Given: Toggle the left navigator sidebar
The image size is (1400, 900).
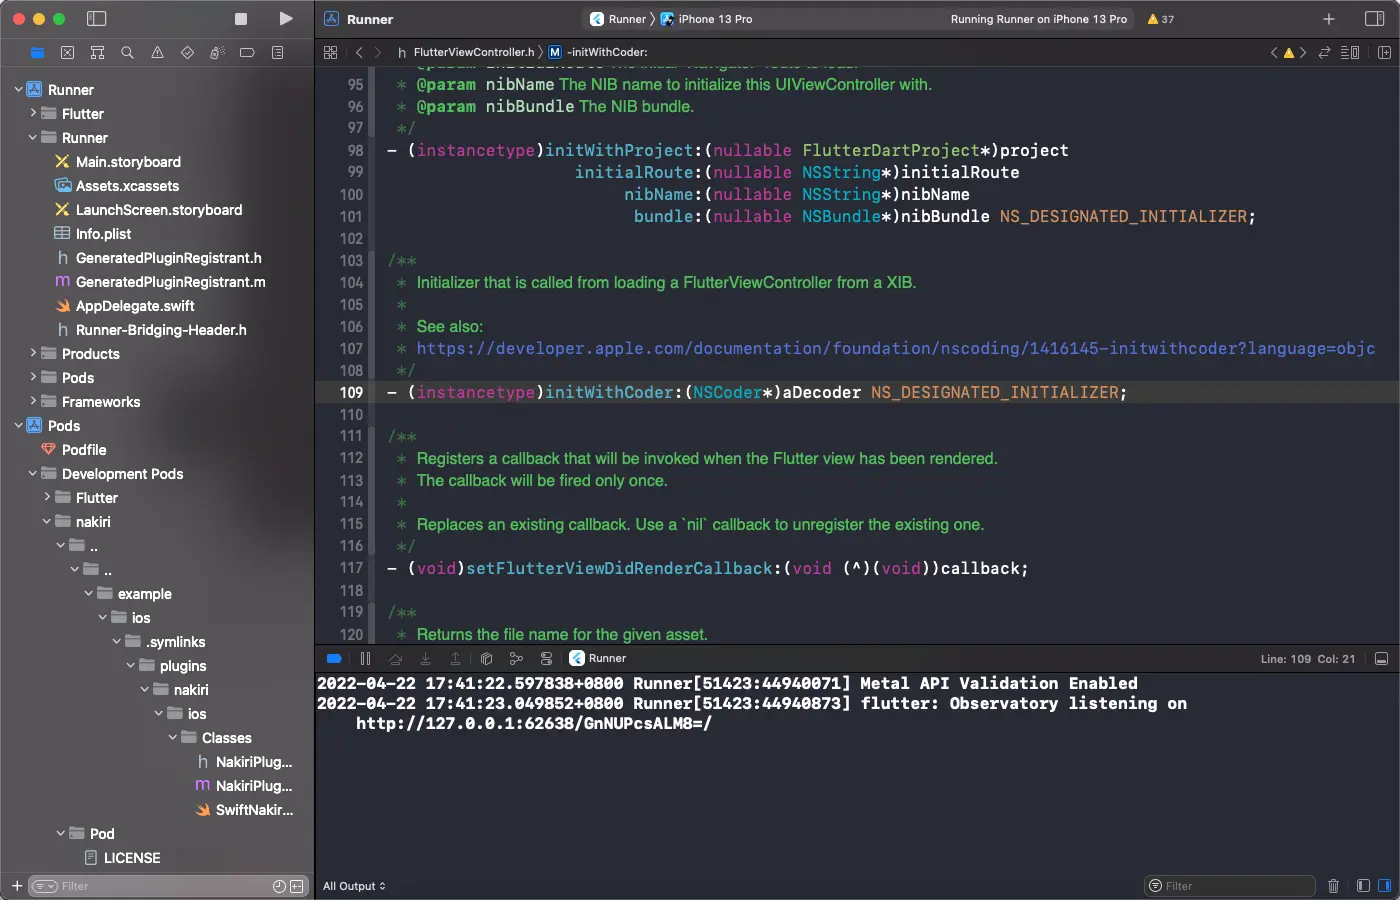Looking at the screenshot, I should click(x=97, y=19).
